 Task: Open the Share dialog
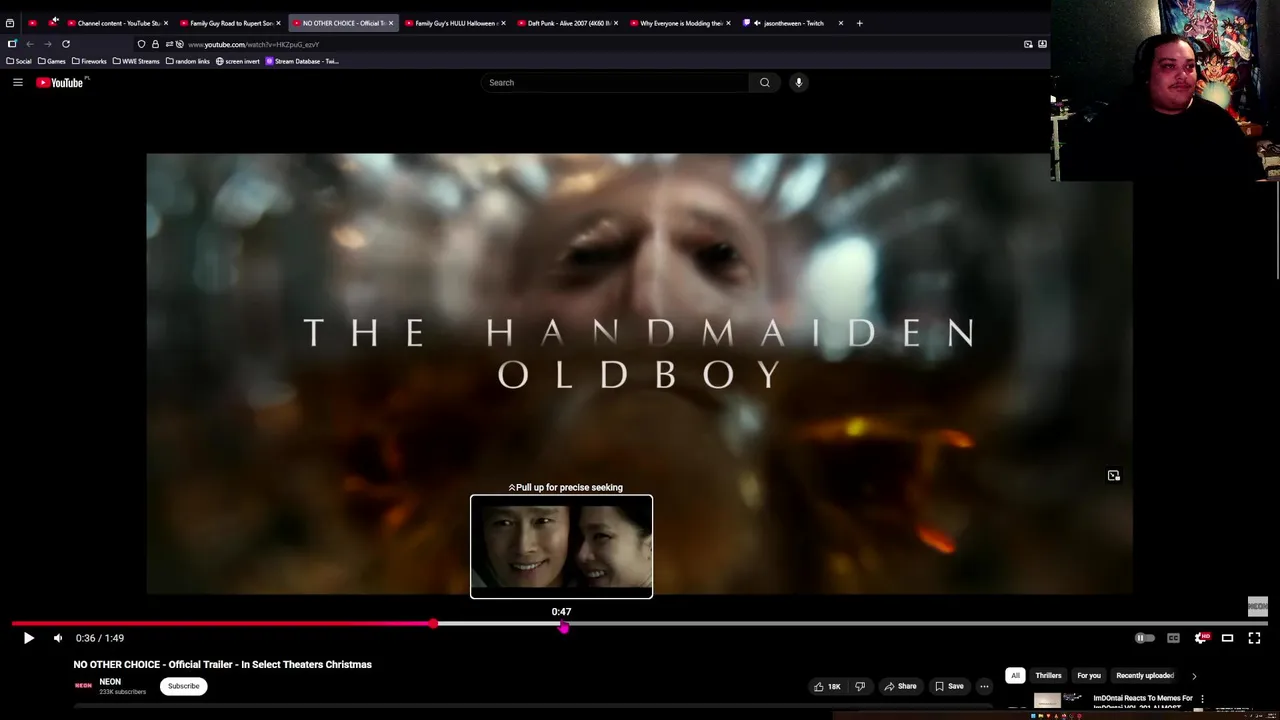point(900,686)
